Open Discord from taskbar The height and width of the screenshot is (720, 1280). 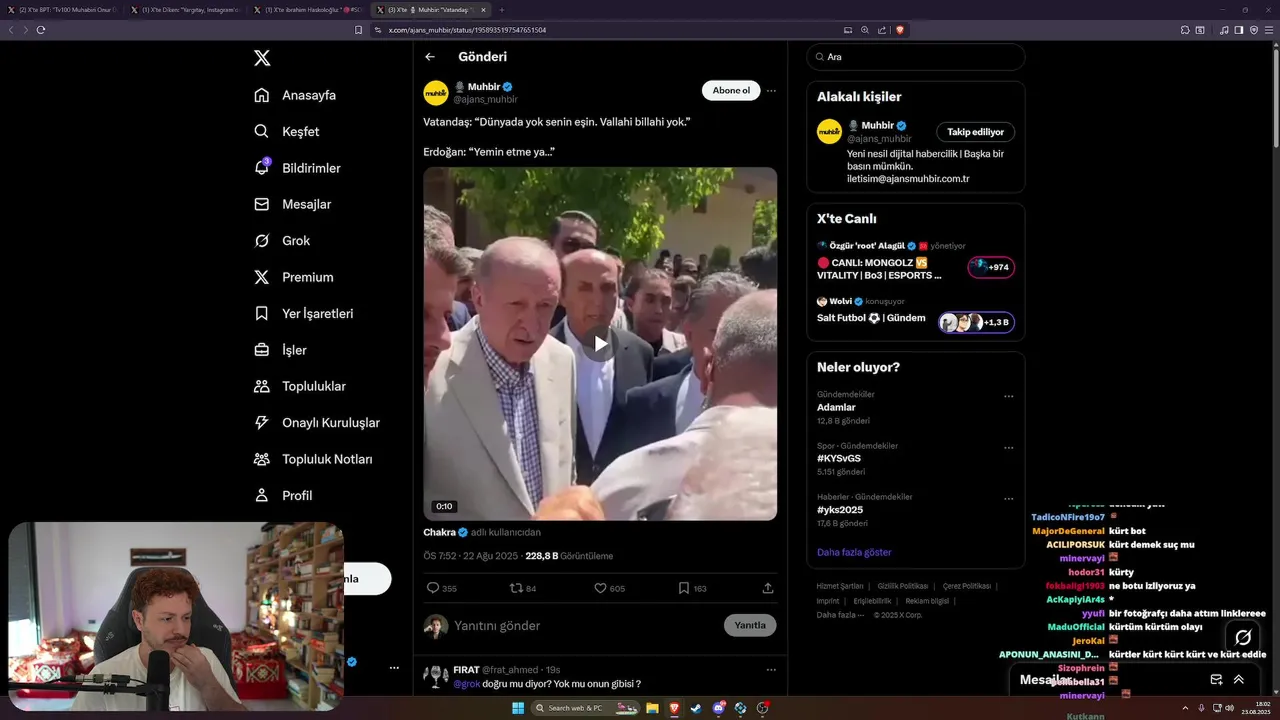(718, 708)
